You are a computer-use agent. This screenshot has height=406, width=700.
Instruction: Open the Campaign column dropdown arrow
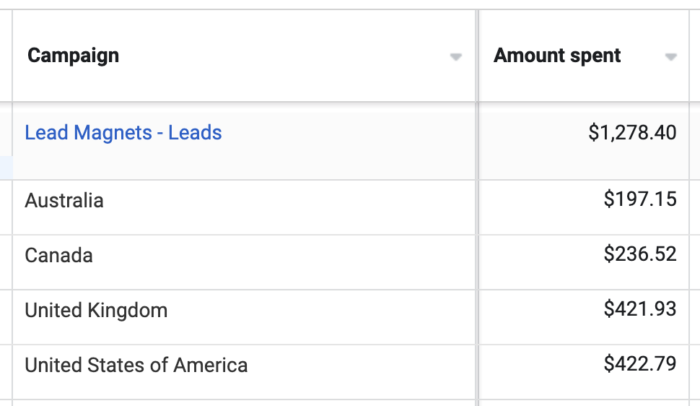[456, 57]
